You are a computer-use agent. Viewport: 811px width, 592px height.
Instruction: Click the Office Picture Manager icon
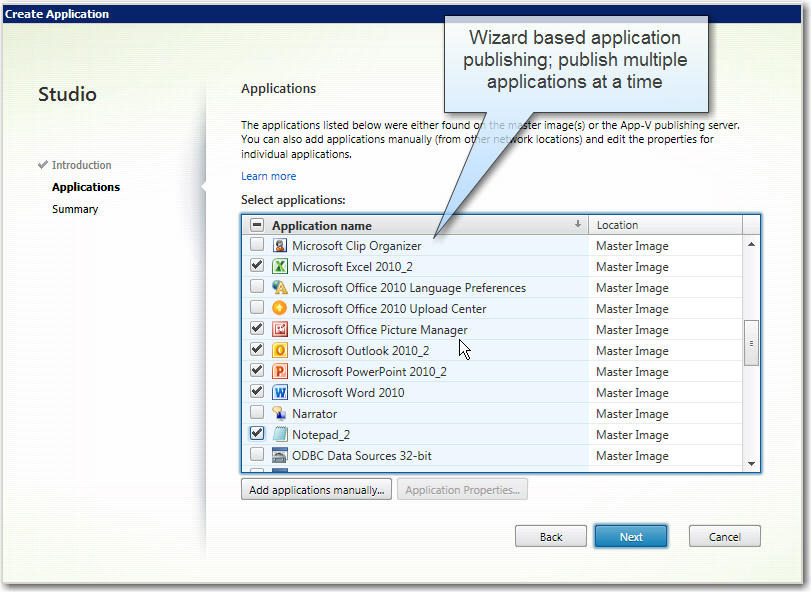click(280, 329)
